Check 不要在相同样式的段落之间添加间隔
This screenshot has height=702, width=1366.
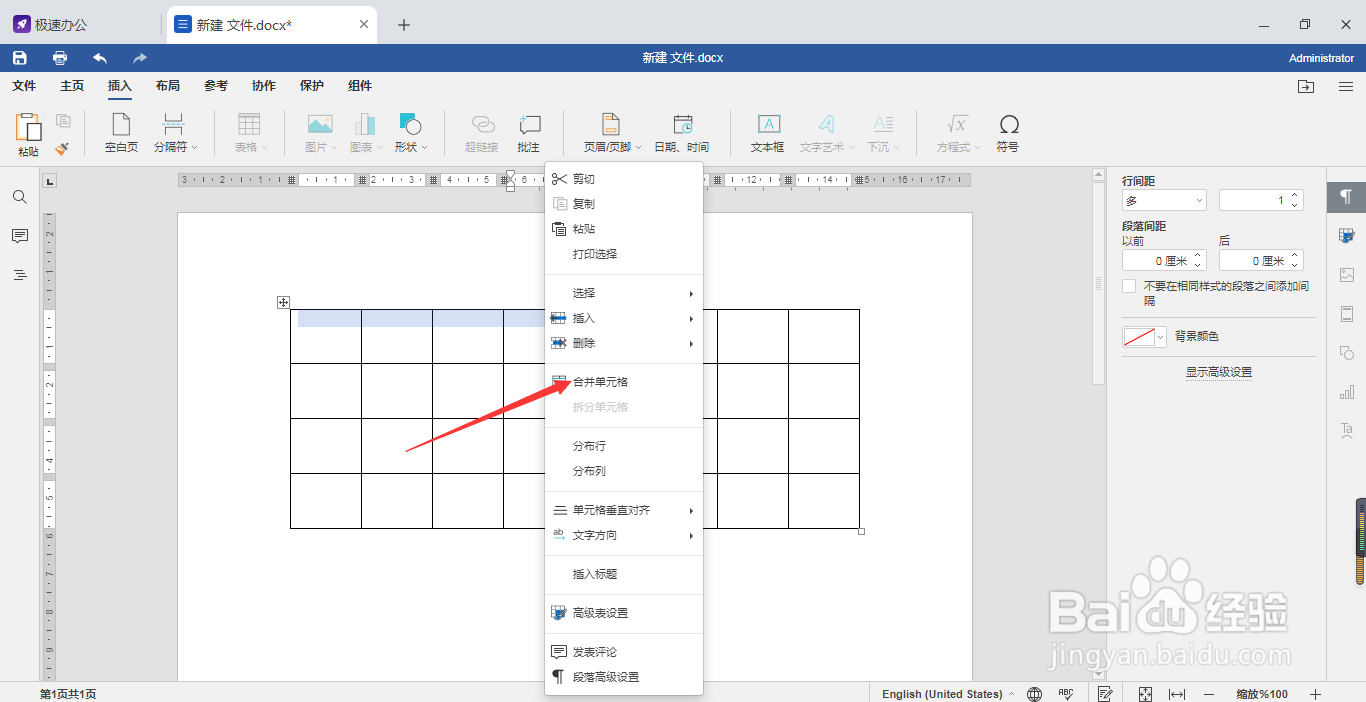pos(1129,285)
